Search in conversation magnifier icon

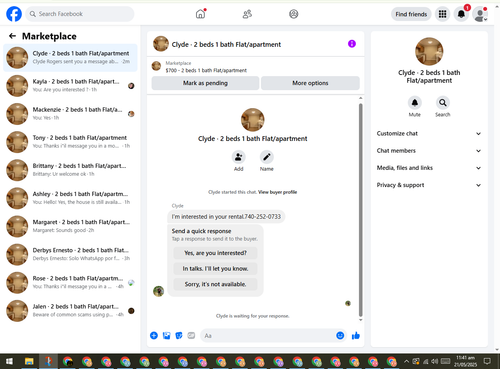tap(443, 103)
